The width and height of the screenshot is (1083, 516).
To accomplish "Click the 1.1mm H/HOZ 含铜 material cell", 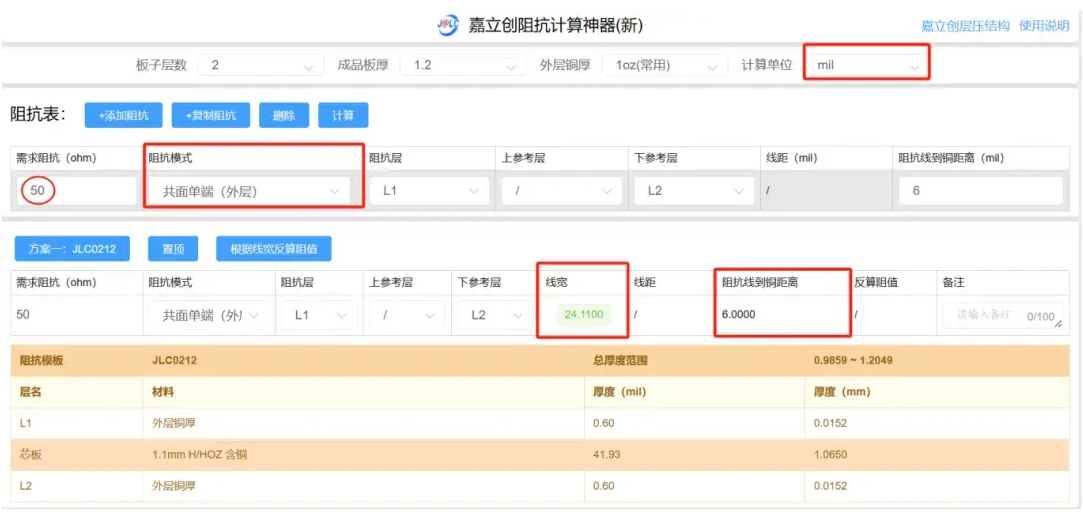I will click(x=200, y=455).
